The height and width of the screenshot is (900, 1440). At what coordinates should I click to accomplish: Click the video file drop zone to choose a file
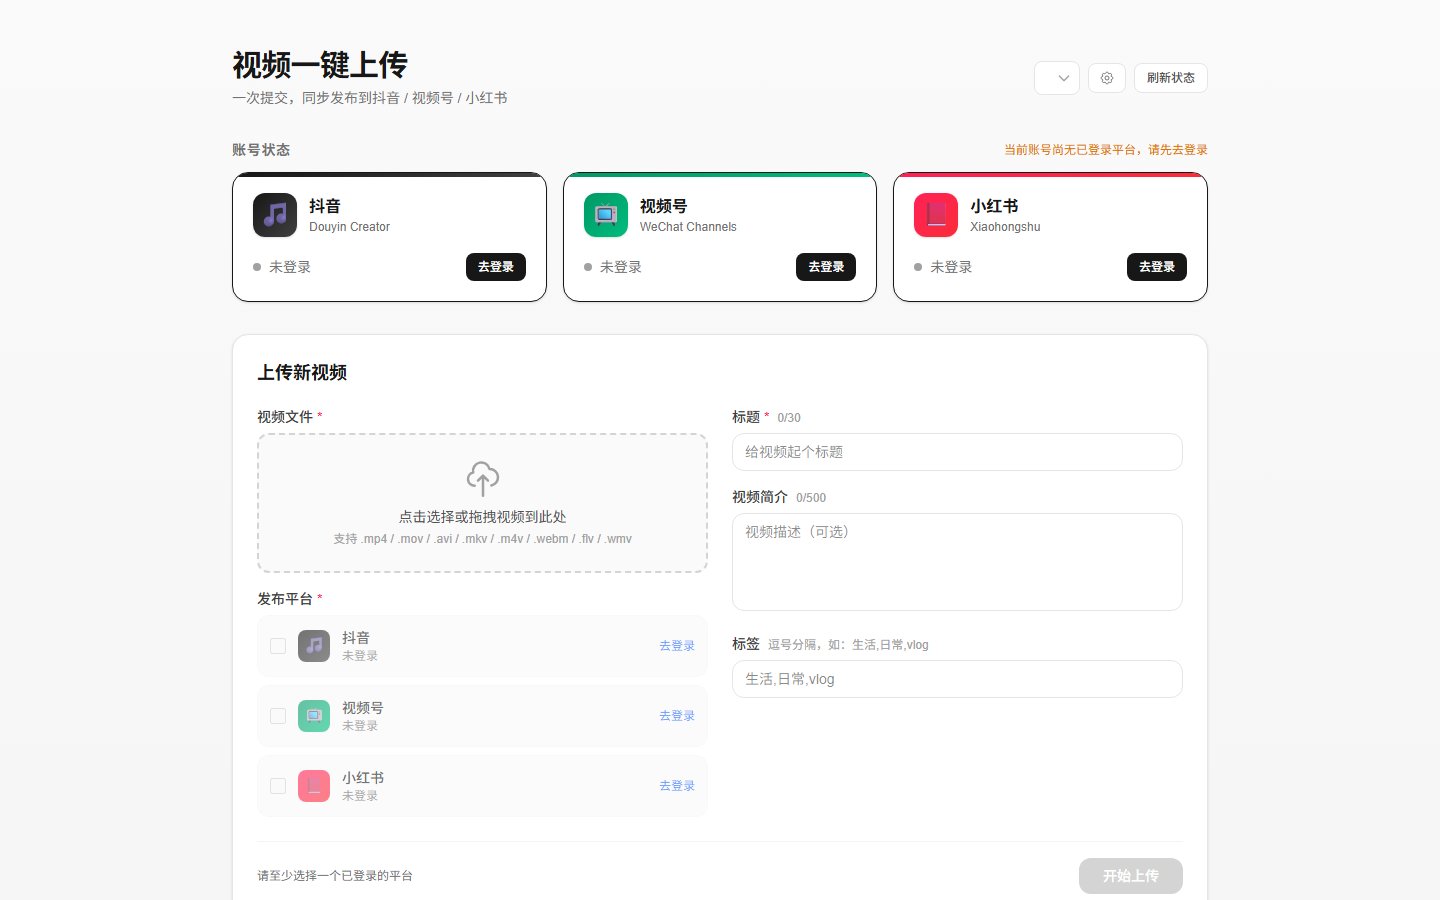(482, 503)
